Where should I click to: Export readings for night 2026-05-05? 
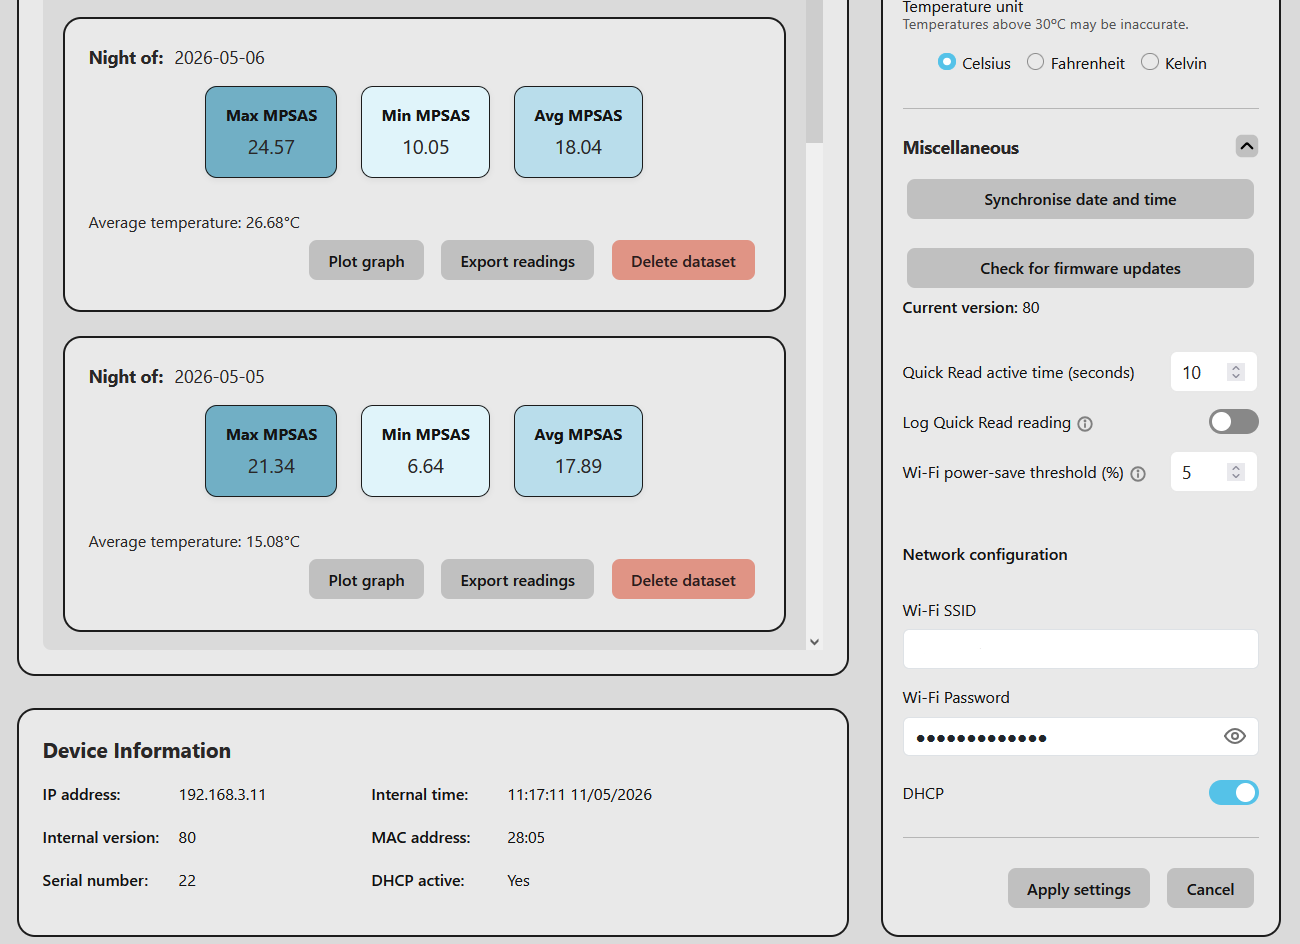[x=517, y=580]
